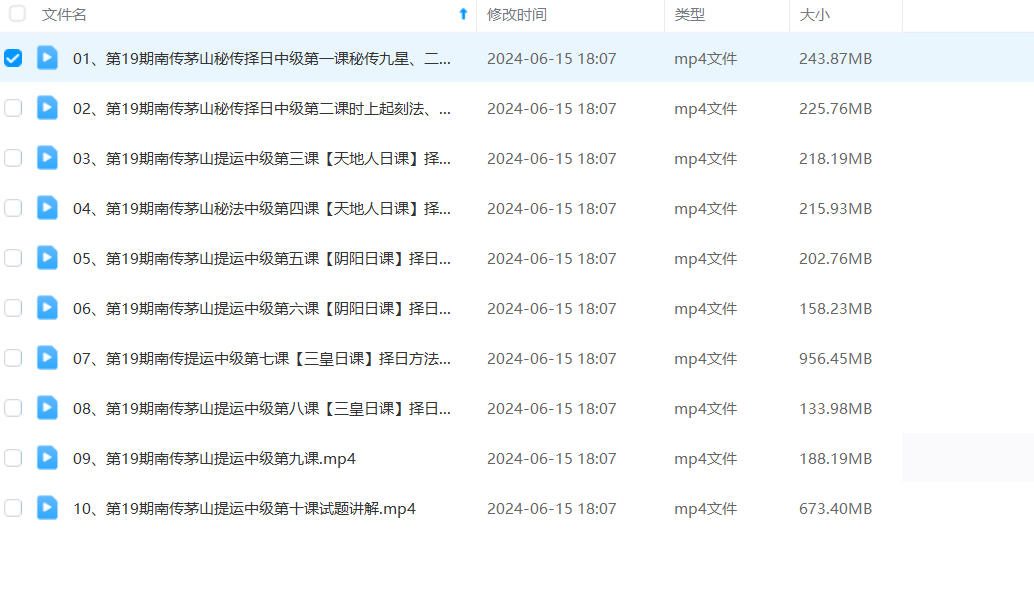
Task: Click the video icon for file 02
Action: point(47,108)
